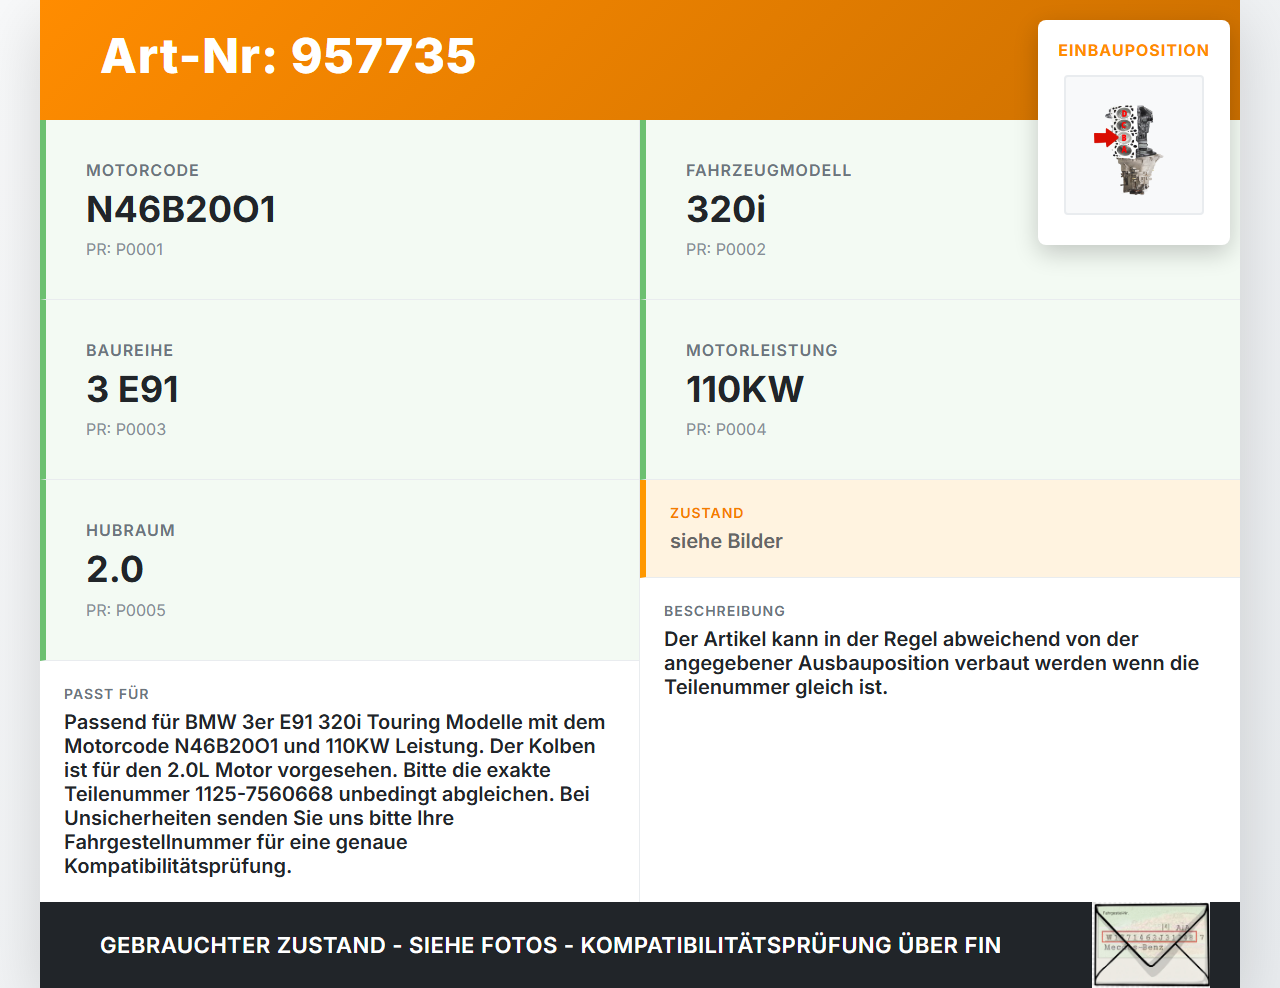Click the EINBAUPOSITION heading
1280x988 pixels.
pos(1133,50)
